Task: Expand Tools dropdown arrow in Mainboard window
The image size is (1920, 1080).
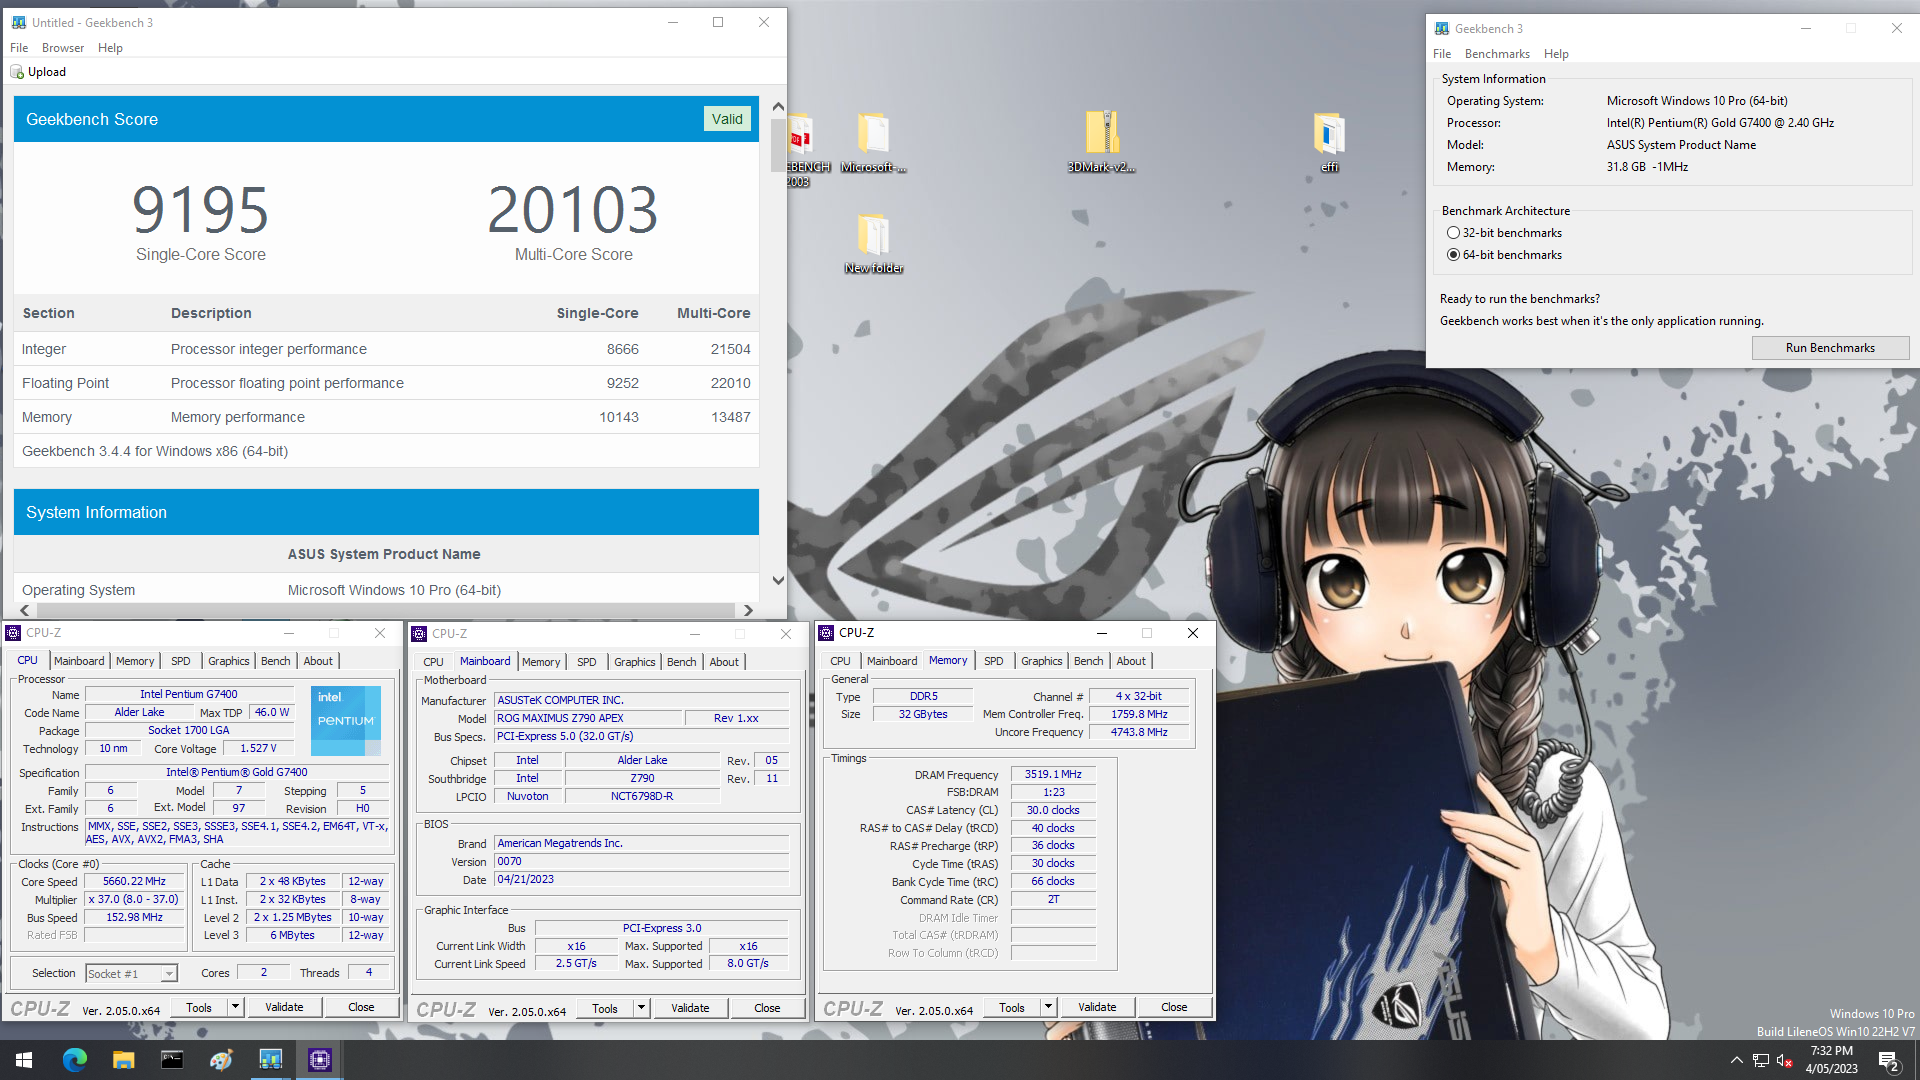Action: pyautogui.click(x=641, y=1008)
